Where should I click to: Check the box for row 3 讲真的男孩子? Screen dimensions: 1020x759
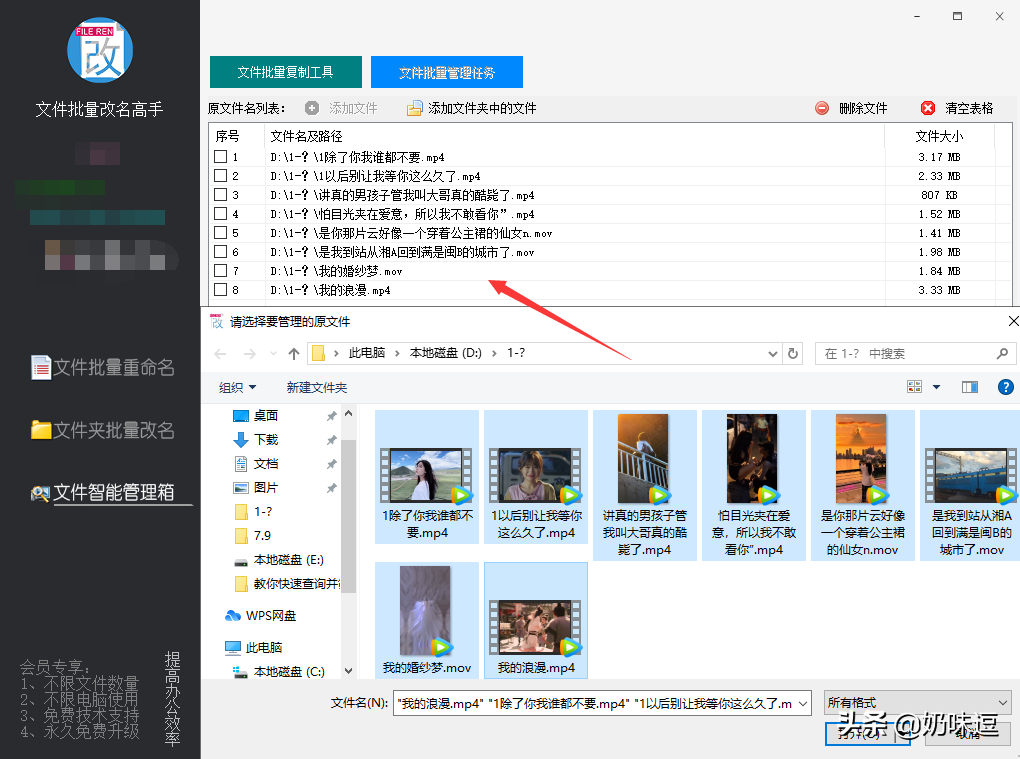tap(221, 194)
